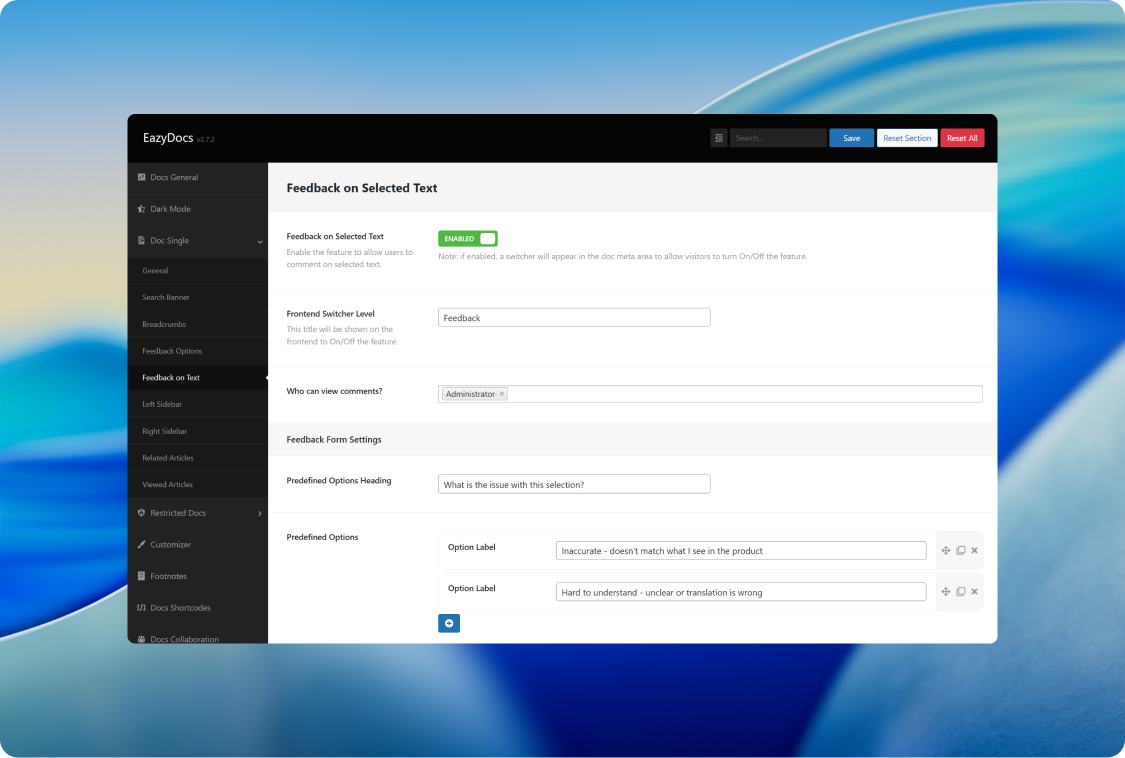Click the plus icon to add option
The image size is (1125, 758).
click(449, 623)
